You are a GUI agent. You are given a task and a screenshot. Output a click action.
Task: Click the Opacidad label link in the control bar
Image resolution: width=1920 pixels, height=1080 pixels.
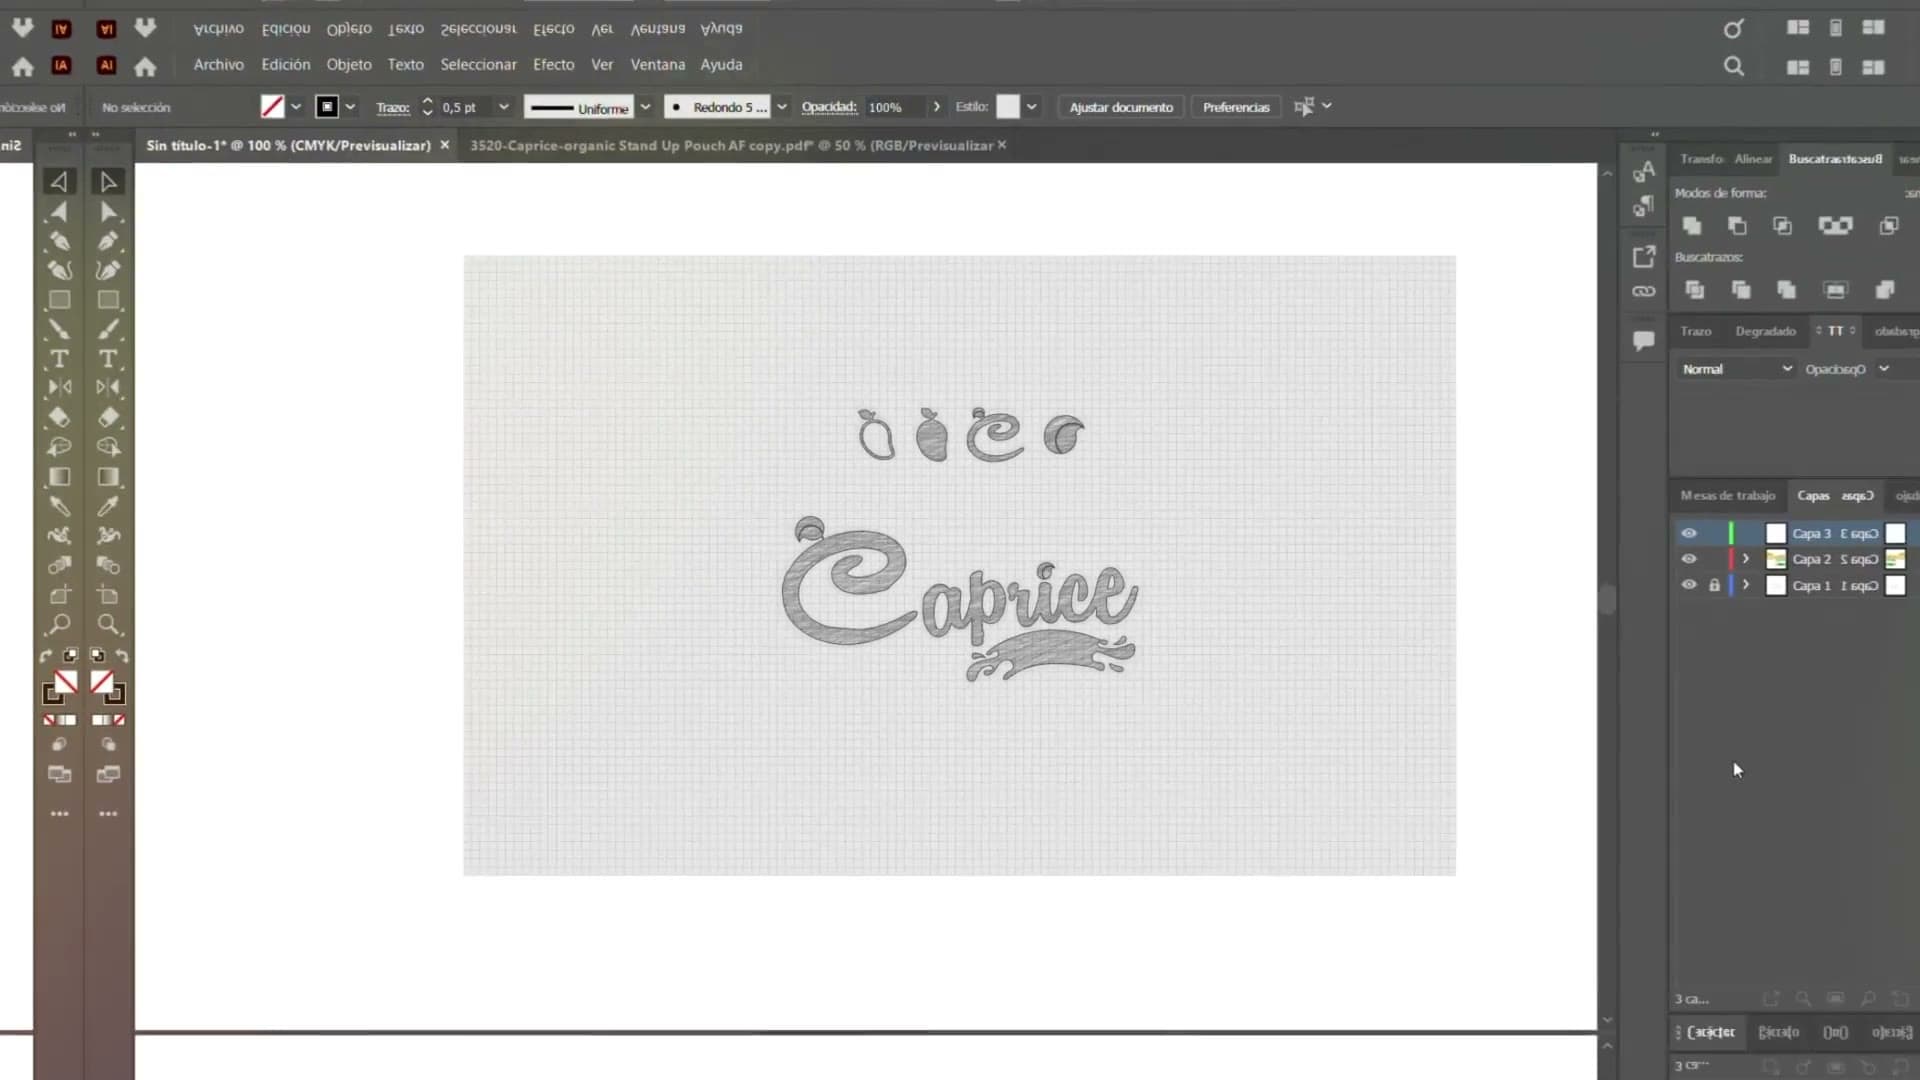point(829,107)
